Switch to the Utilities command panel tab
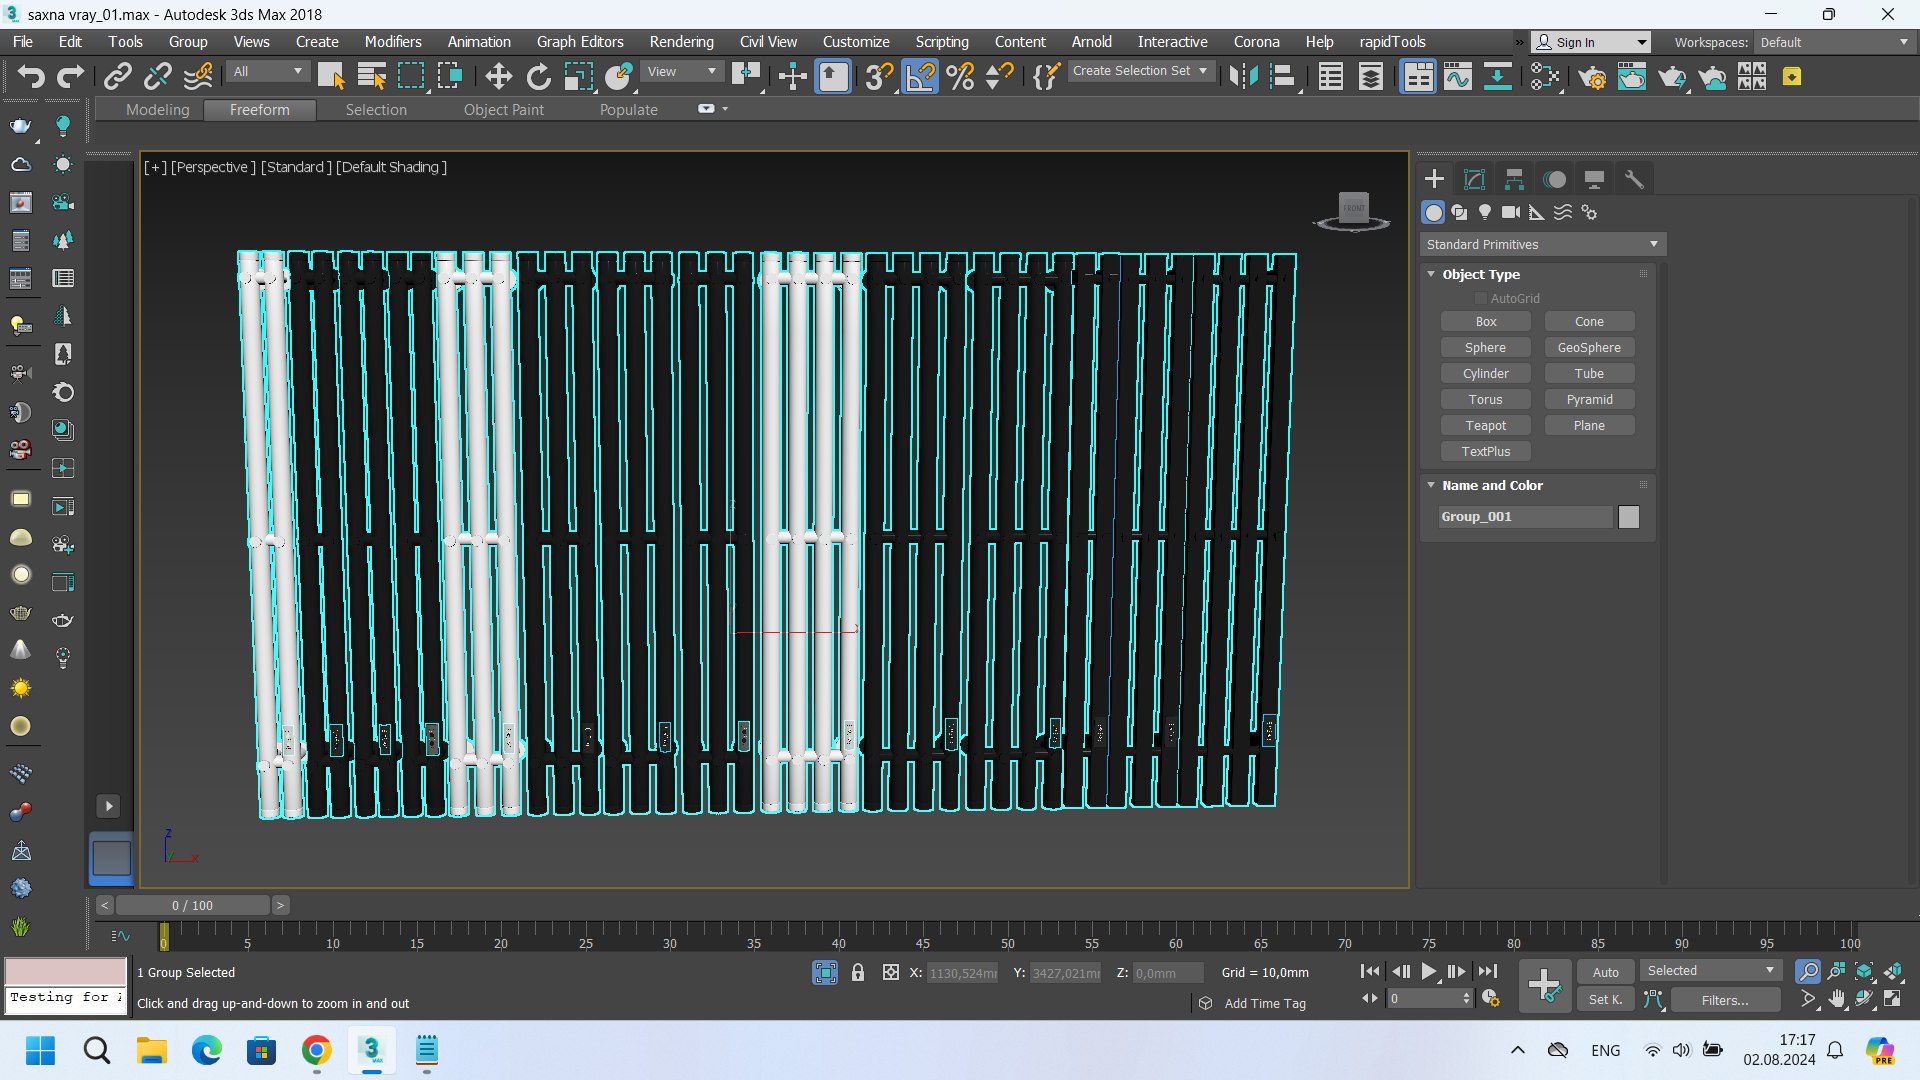The width and height of the screenshot is (1920, 1080). click(1634, 179)
